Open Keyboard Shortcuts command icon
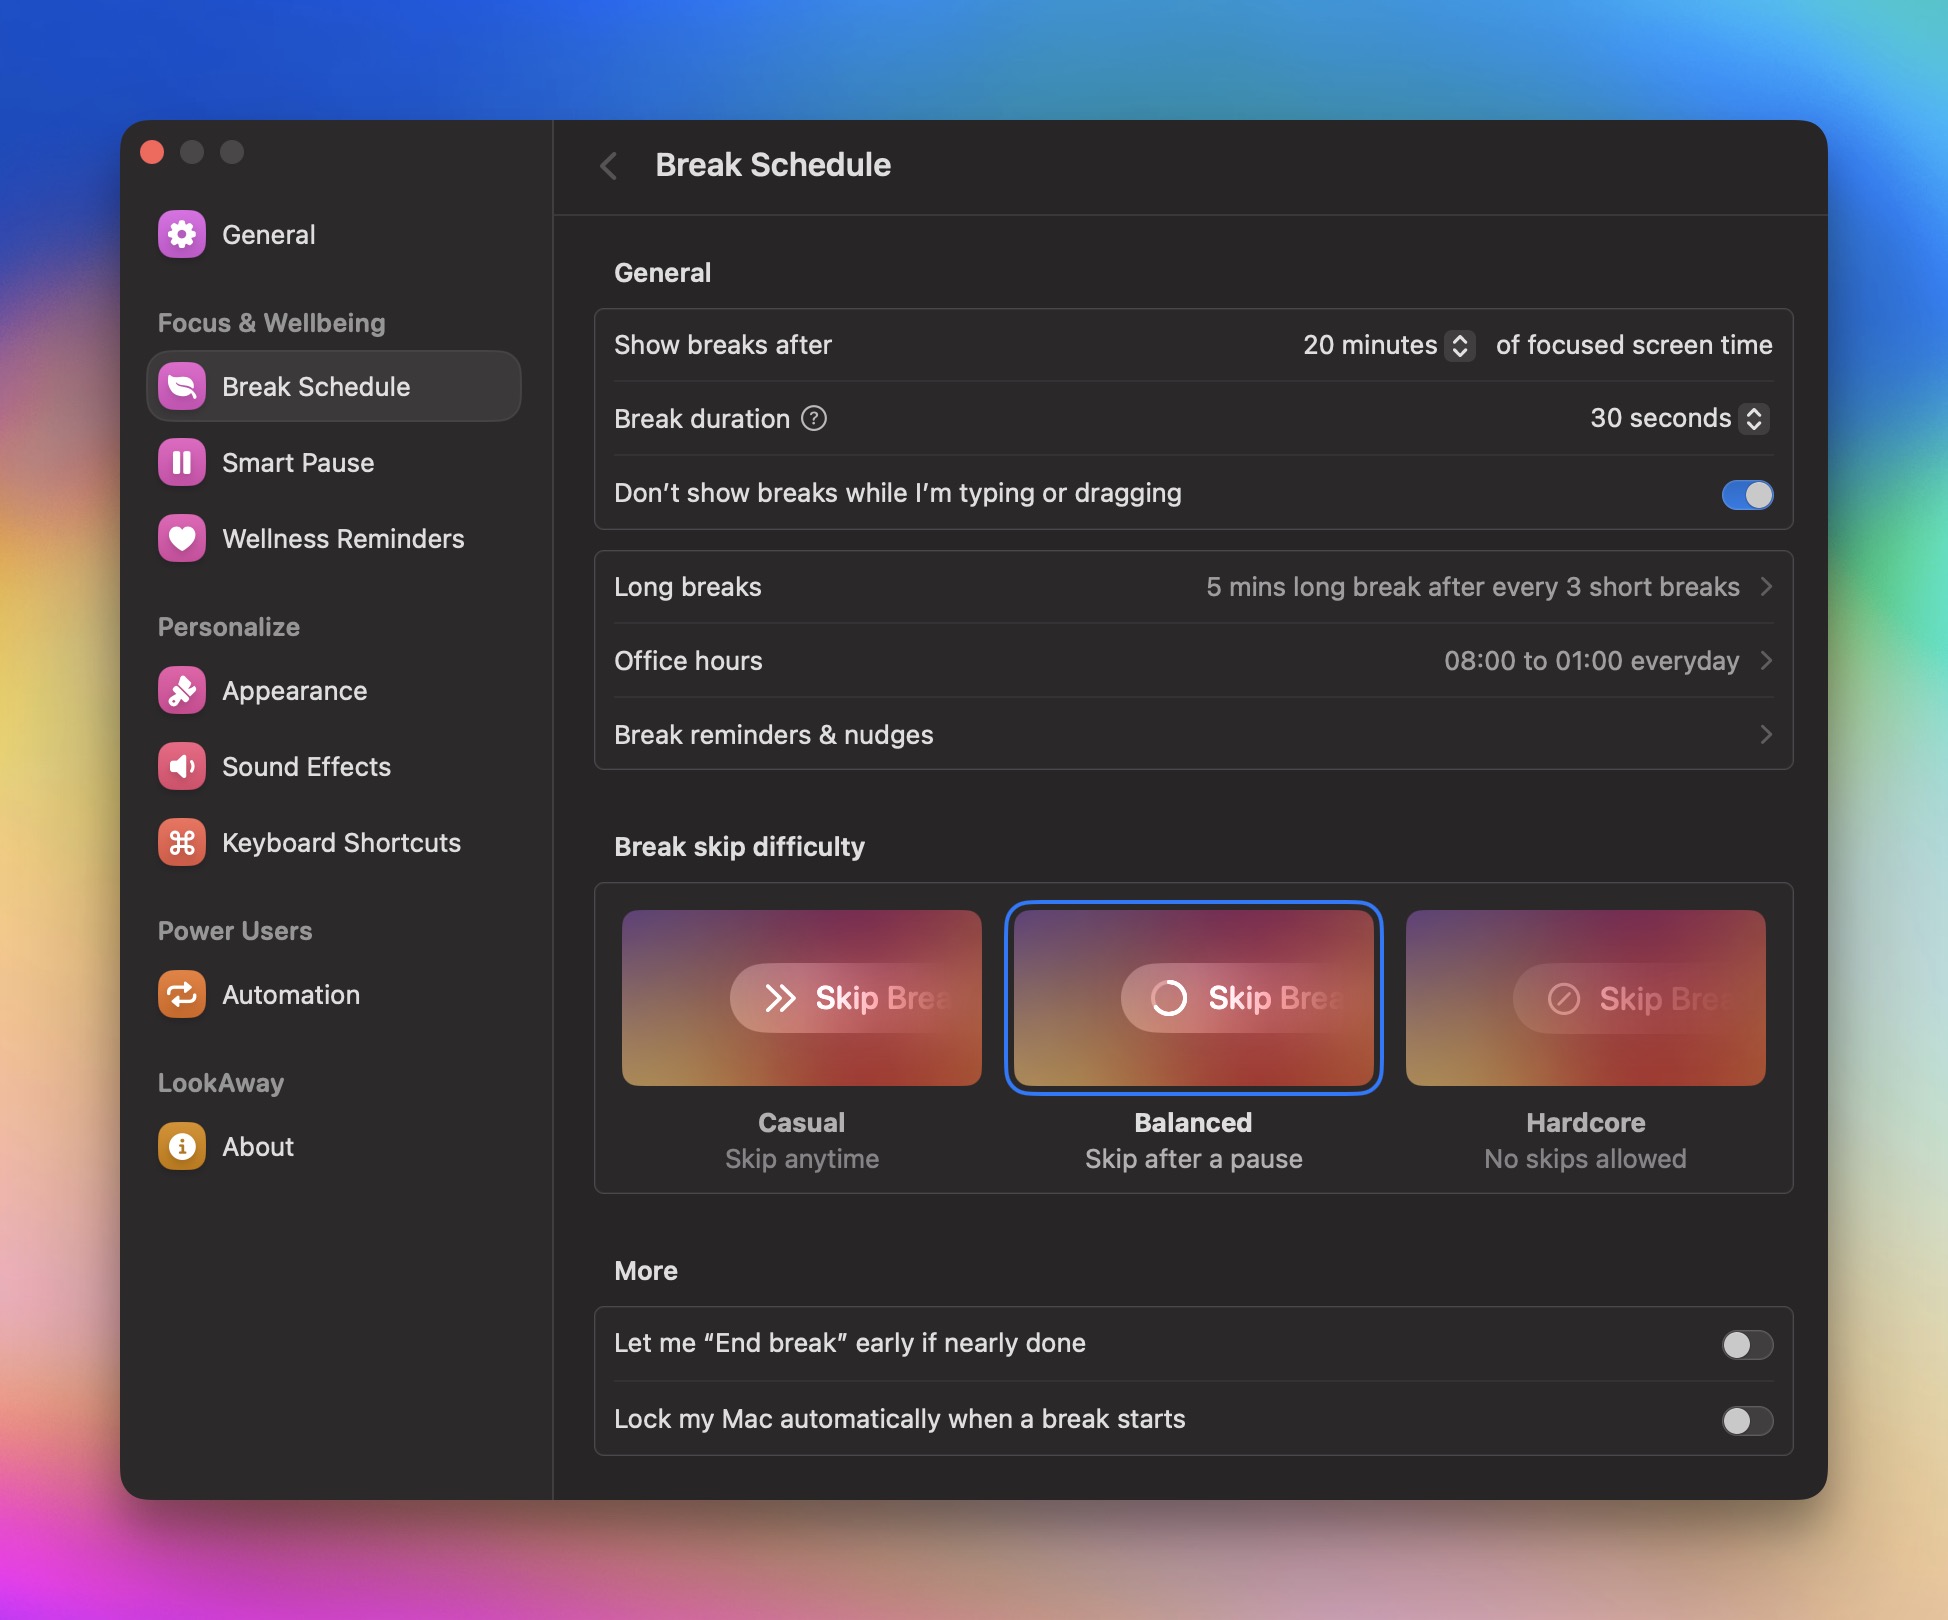Screen dimensions: 1948x1620 182,842
